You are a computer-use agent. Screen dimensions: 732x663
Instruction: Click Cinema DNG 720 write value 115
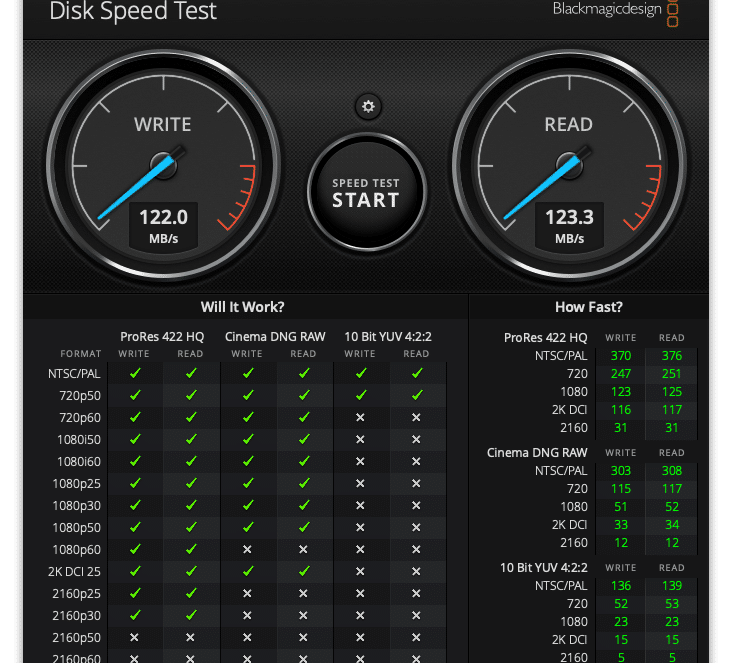click(621, 489)
